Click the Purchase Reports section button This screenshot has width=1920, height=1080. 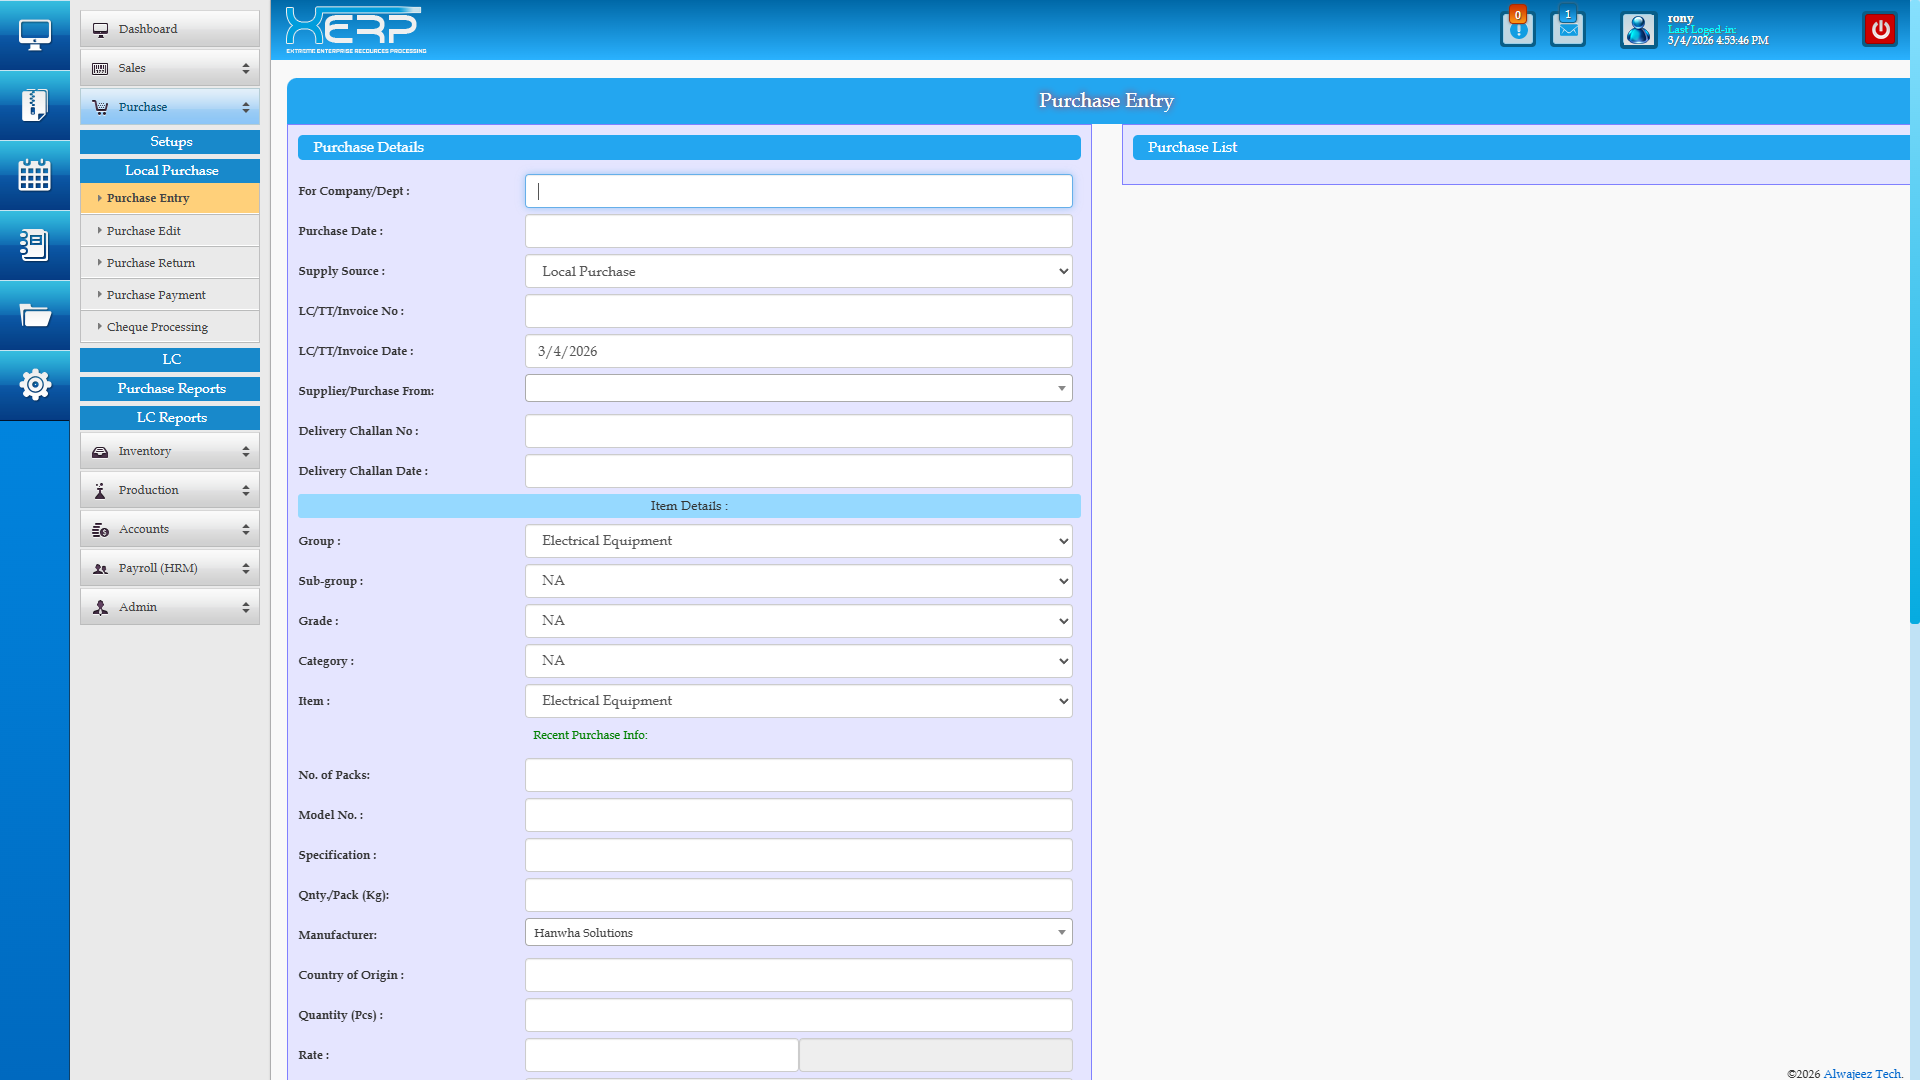(x=170, y=389)
